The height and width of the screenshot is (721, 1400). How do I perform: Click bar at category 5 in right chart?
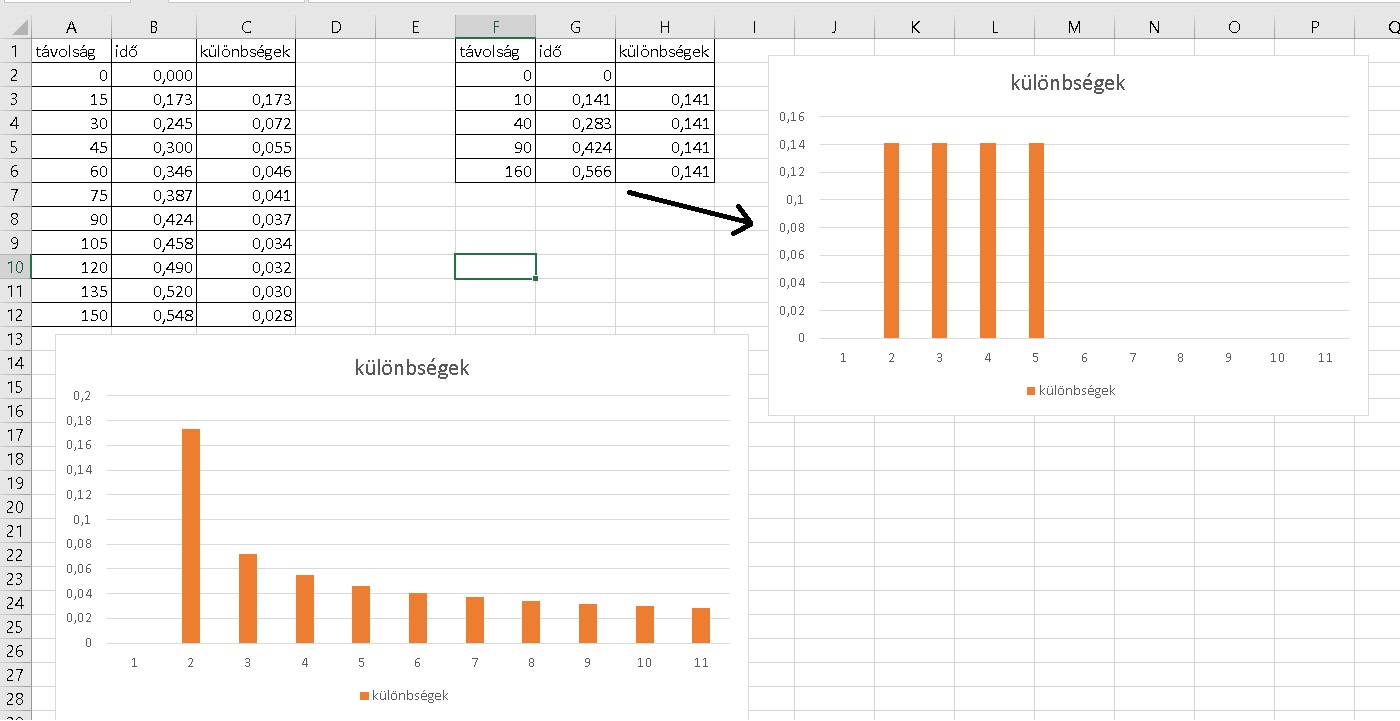click(1036, 241)
